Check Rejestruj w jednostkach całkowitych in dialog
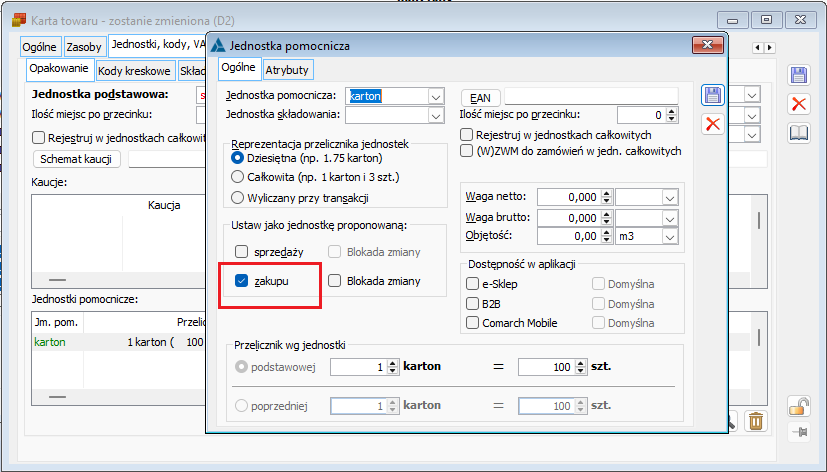This screenshot has width=827, height=472. click(466, 135)
